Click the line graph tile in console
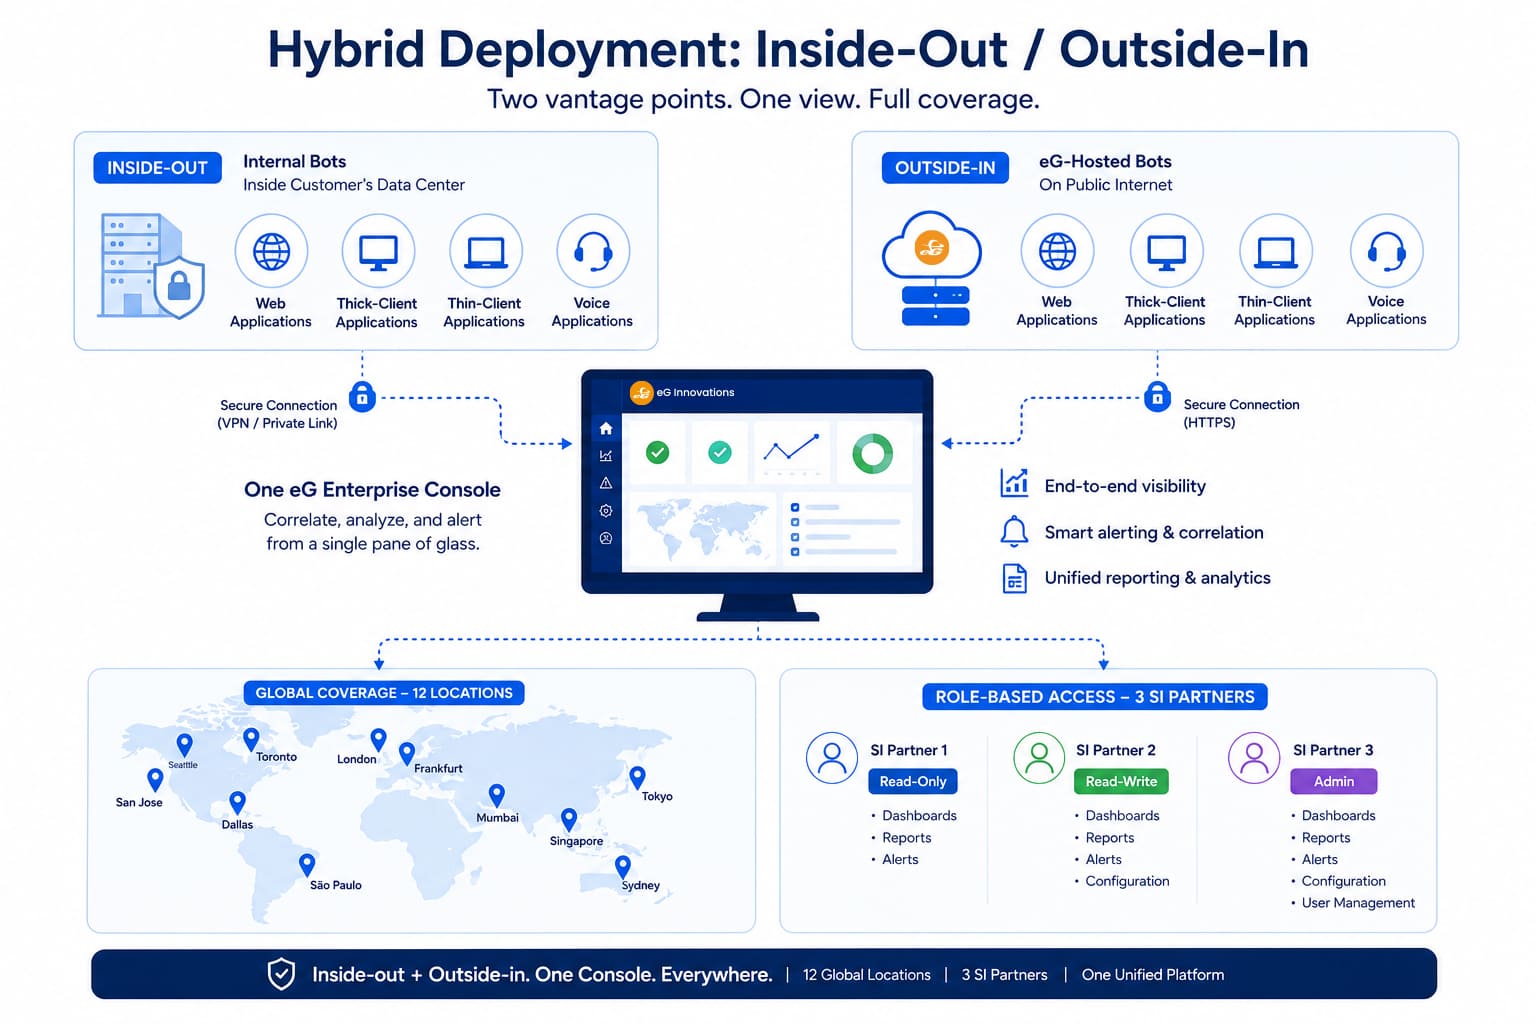Image resolution: width=1536 pixels, height=1024 pixels. tap(791, 453)
